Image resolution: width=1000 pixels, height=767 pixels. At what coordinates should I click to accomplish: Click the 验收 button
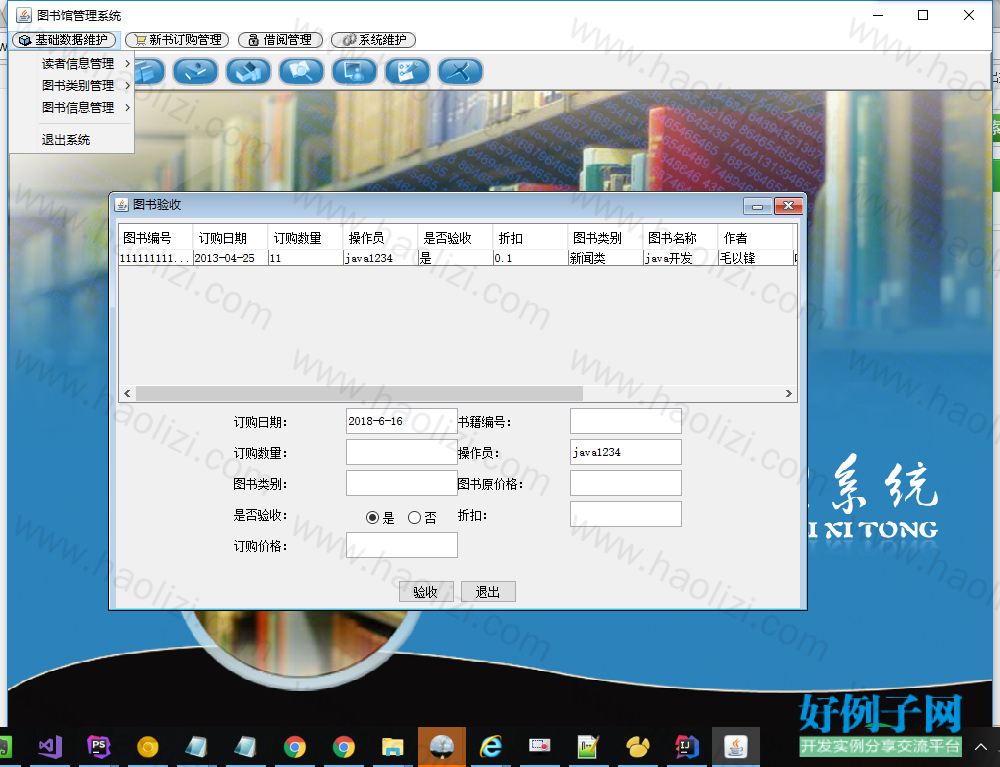point(426,592)
